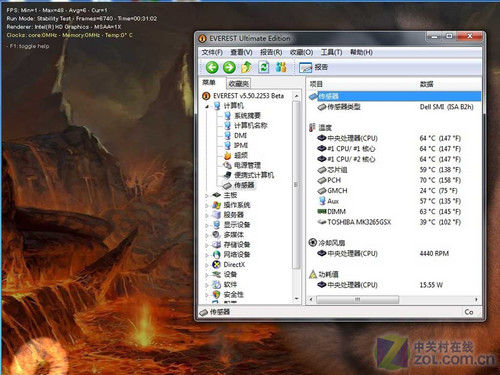Switch to the 收藏夹 favorites tab
The height and width of the screenshot is (375, 500).
(x=239, y=83)
